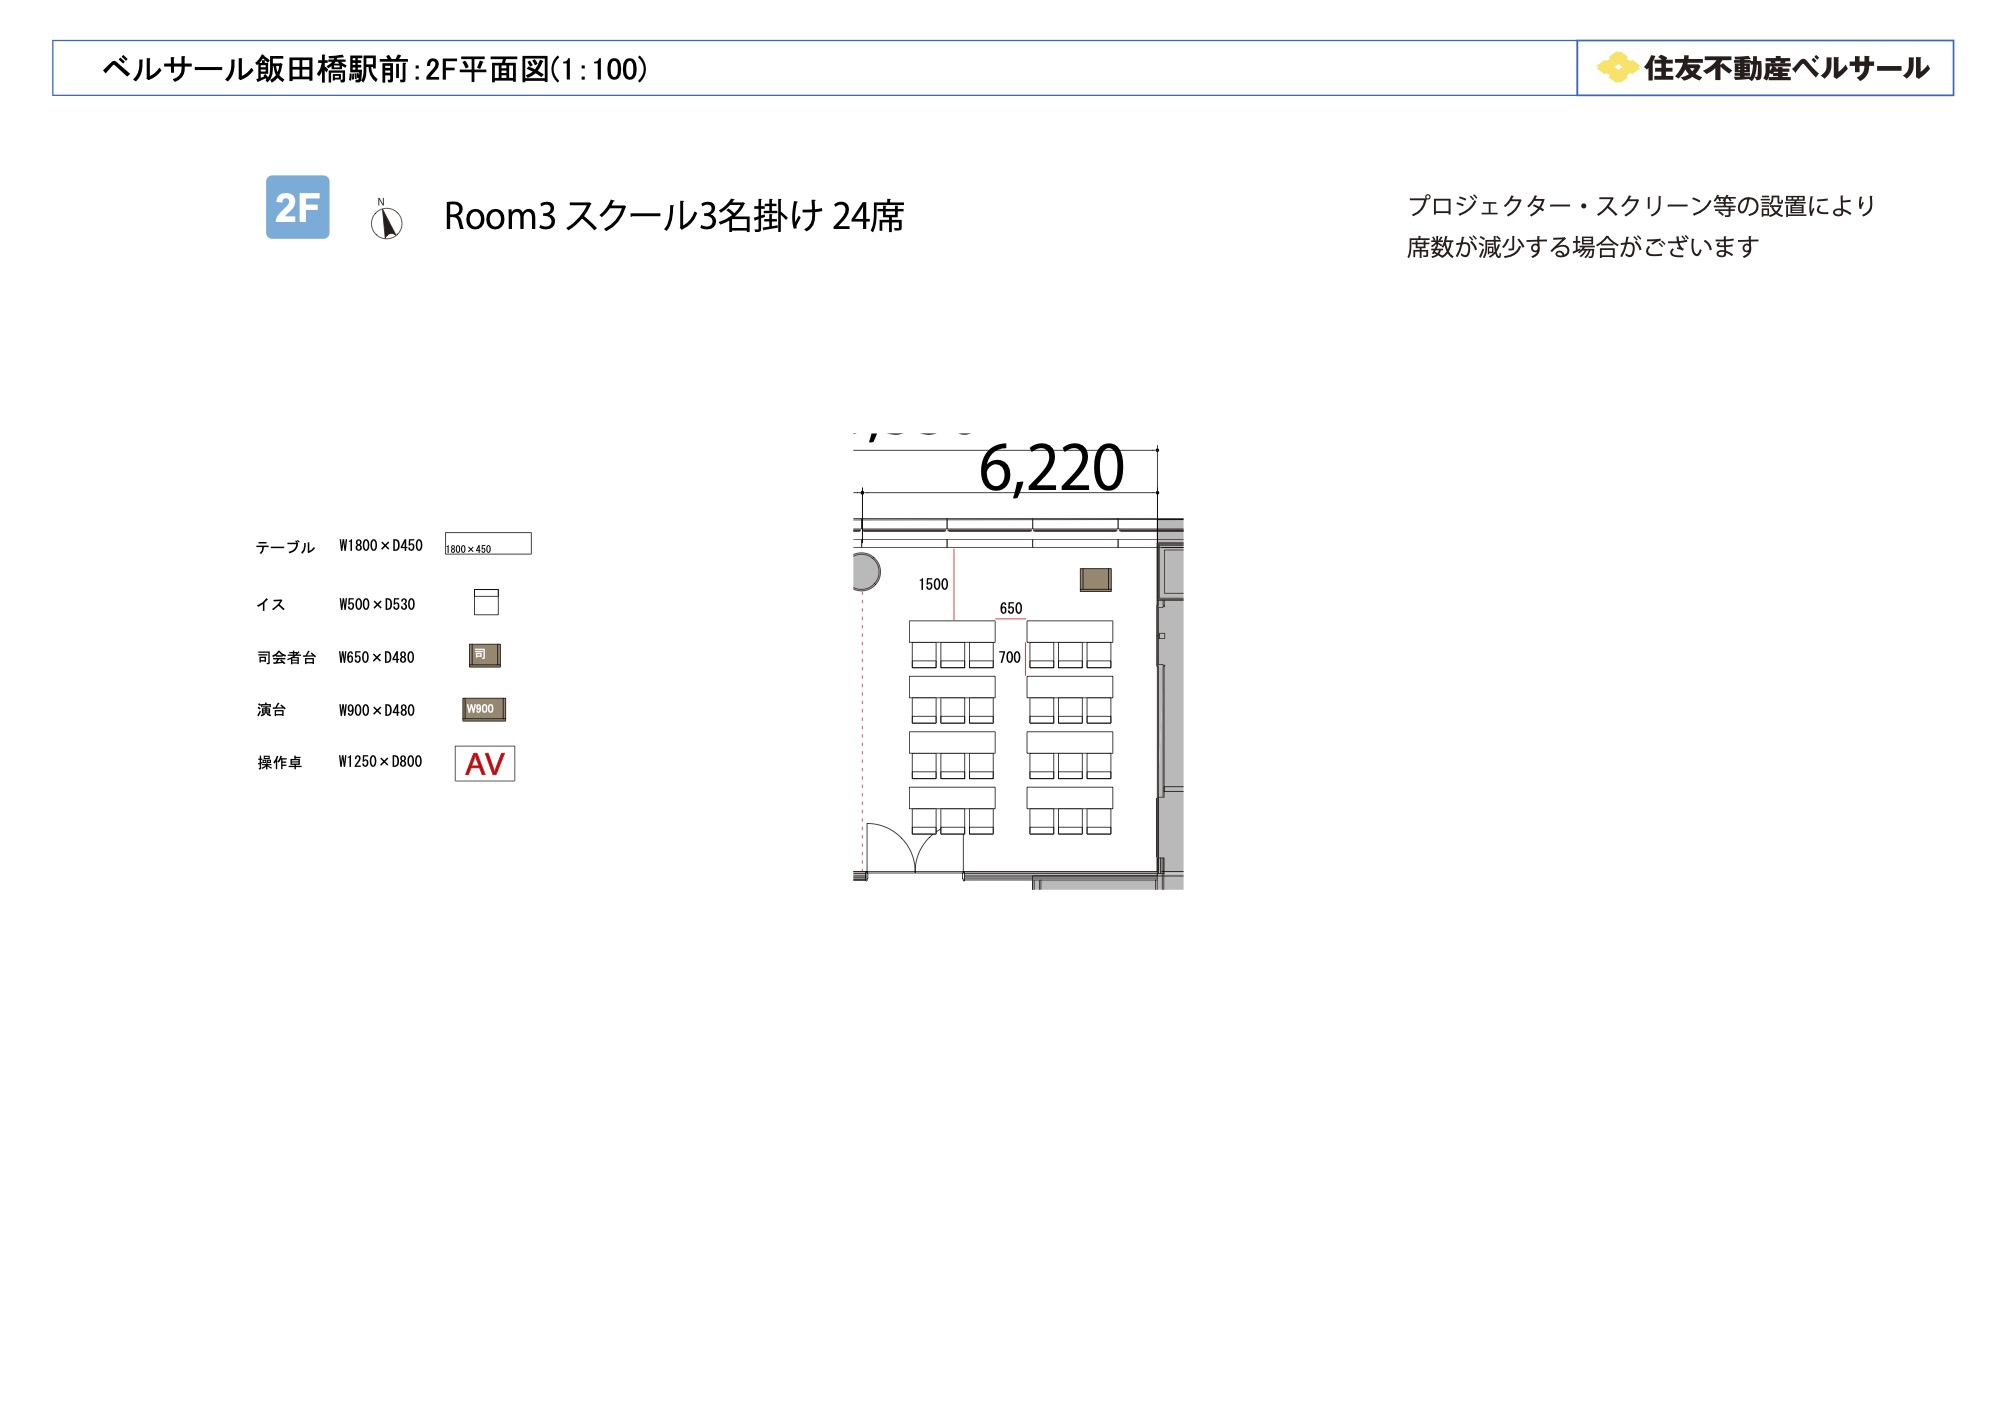Click the legend label イス
This screenshot has width=2000, height=1414.
(x=271, y=604)
